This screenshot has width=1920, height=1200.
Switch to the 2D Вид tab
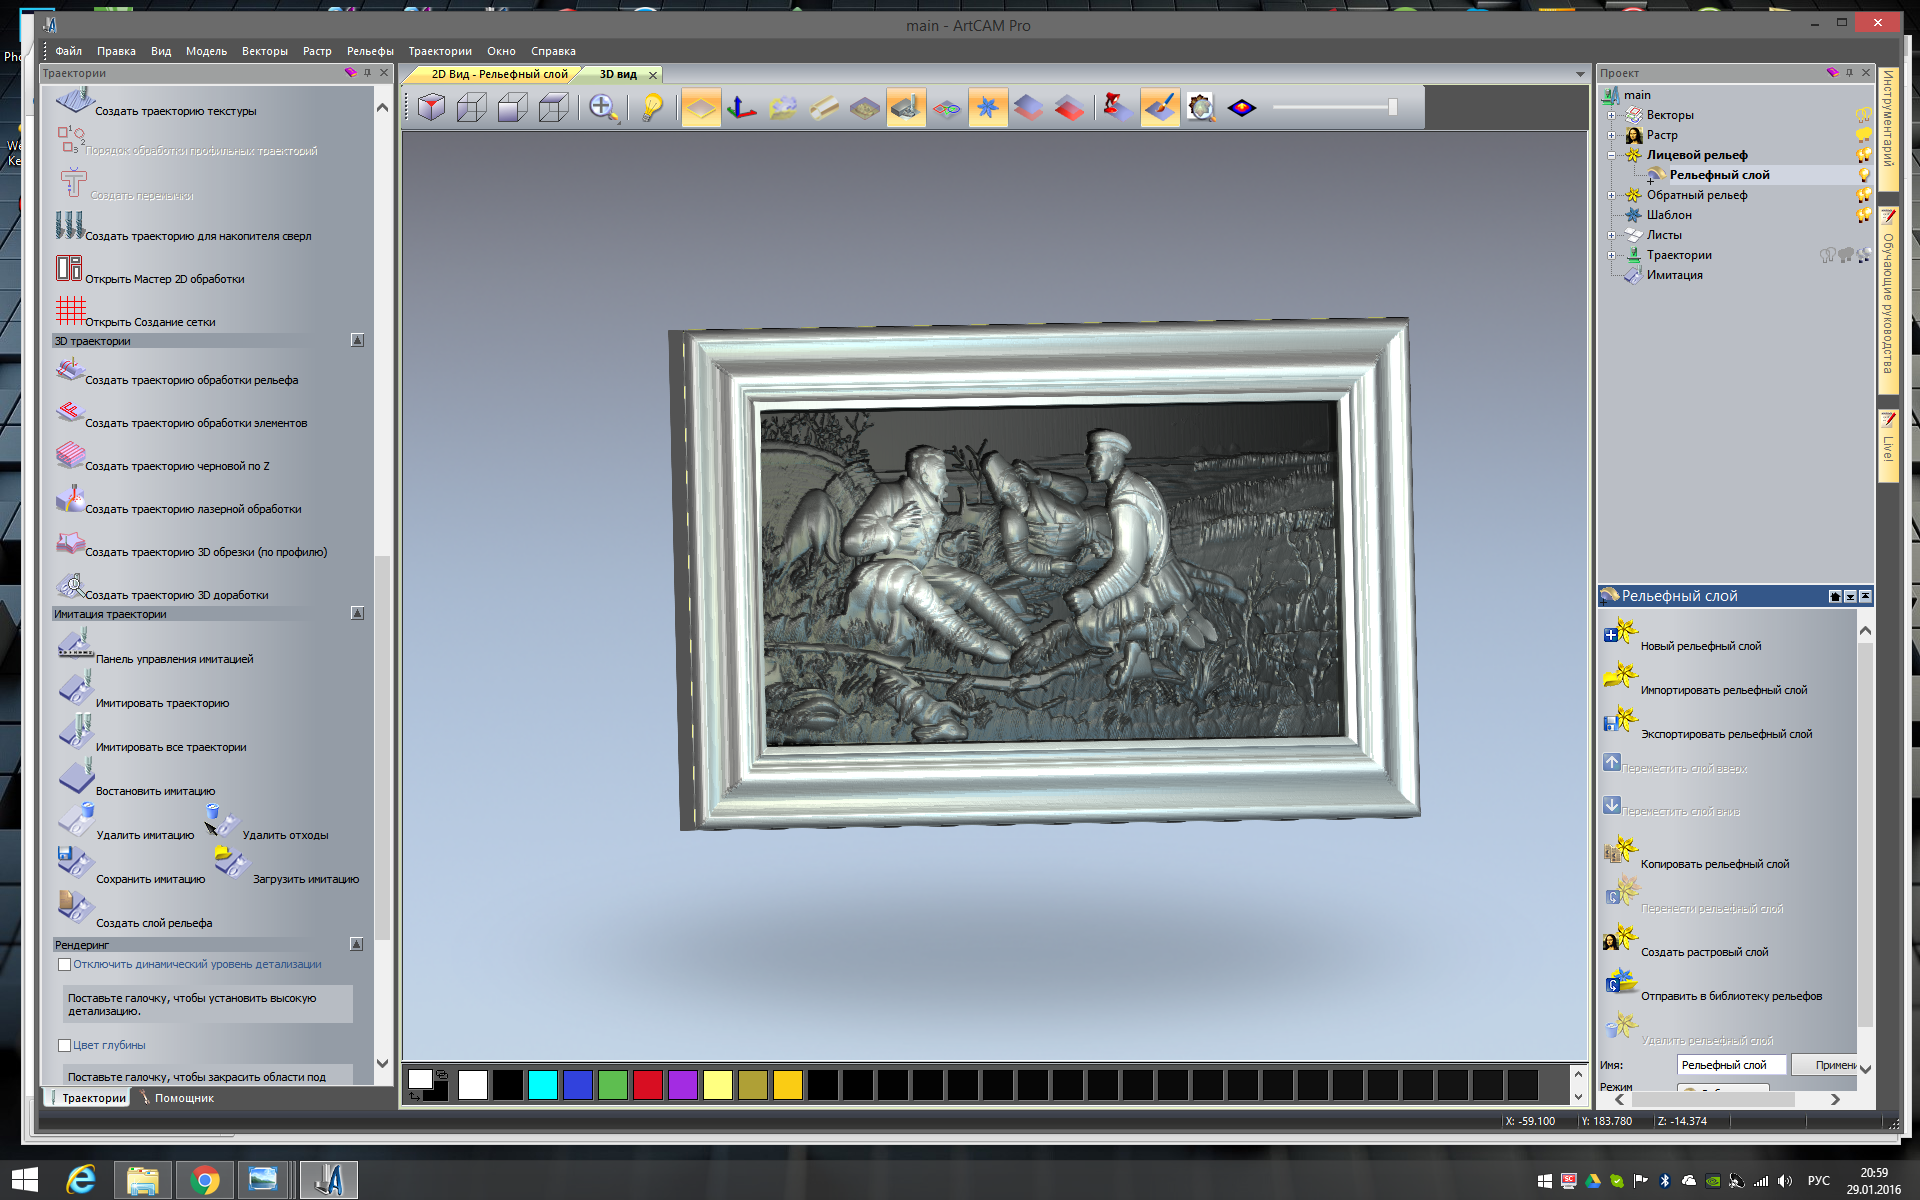click(x=498, y=74)
